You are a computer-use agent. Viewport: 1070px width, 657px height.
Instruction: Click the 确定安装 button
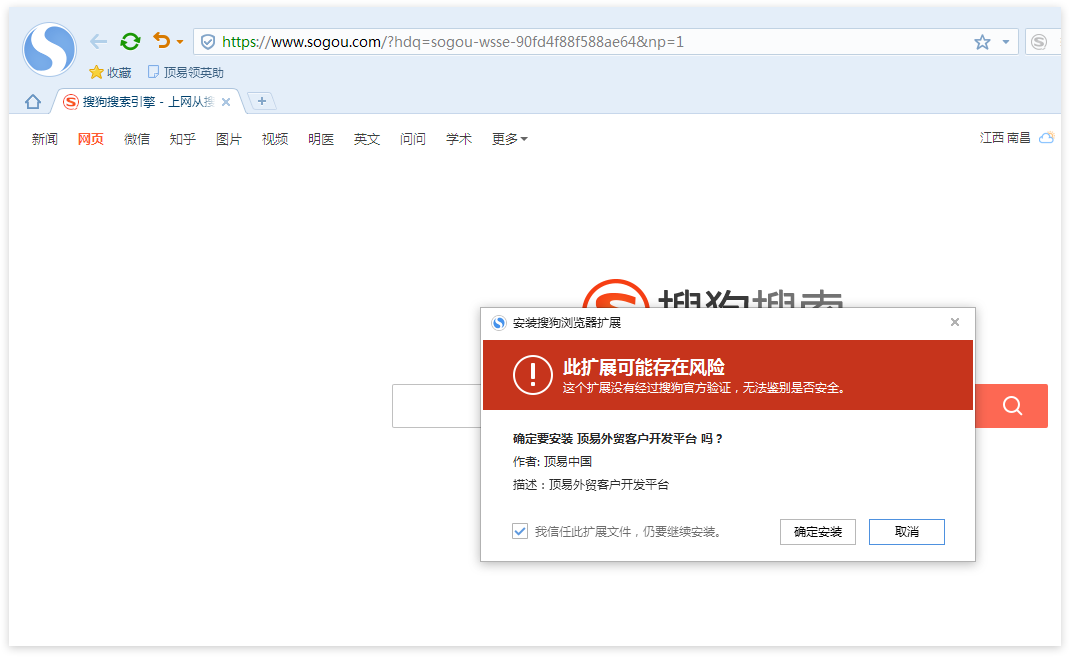[818, 532]
